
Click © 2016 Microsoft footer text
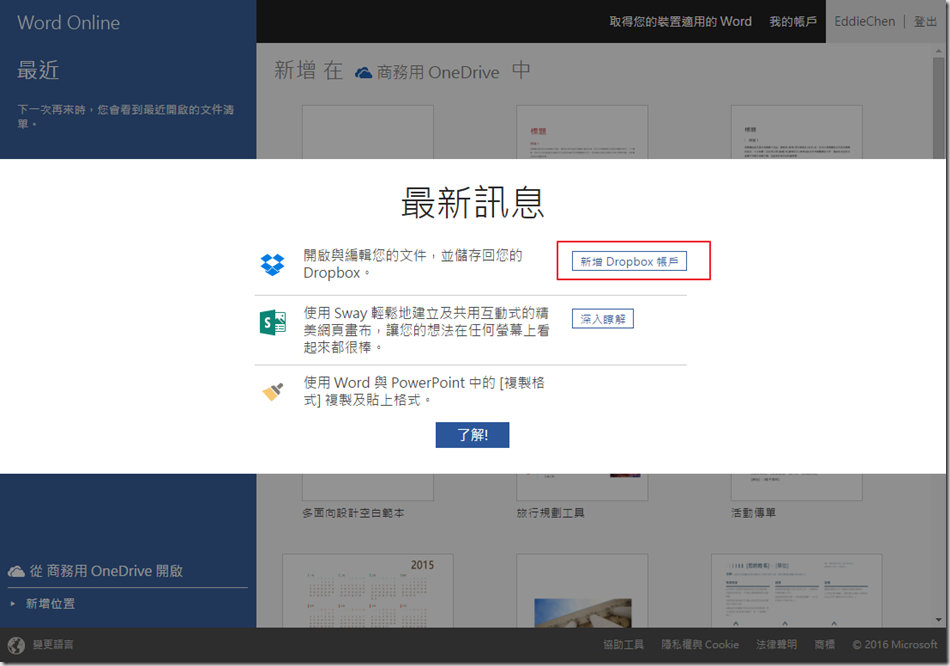tap(895, 645)
